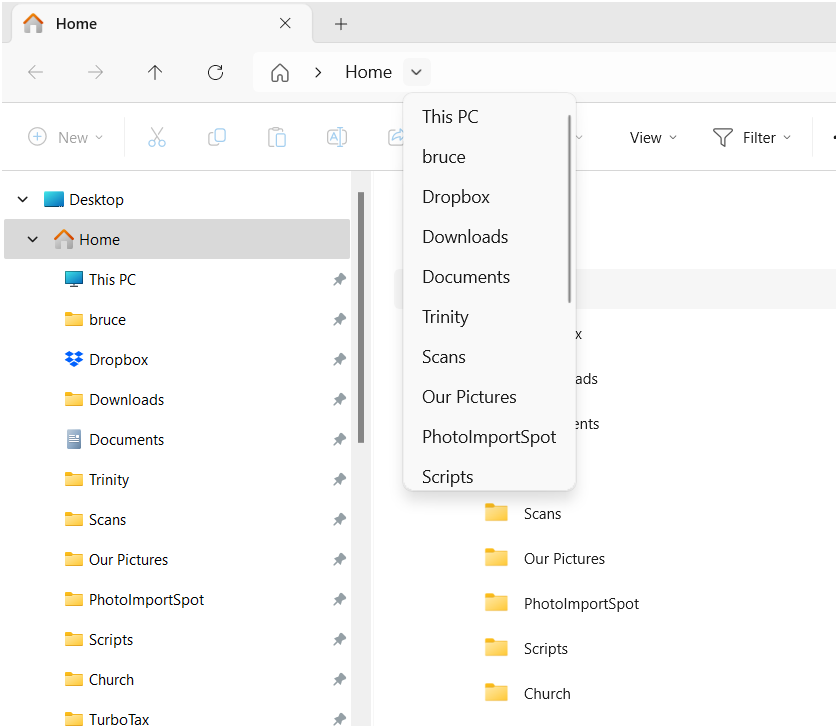Open PhotoImportSpot in file list

pyautogui.click(x=581, y=603)
